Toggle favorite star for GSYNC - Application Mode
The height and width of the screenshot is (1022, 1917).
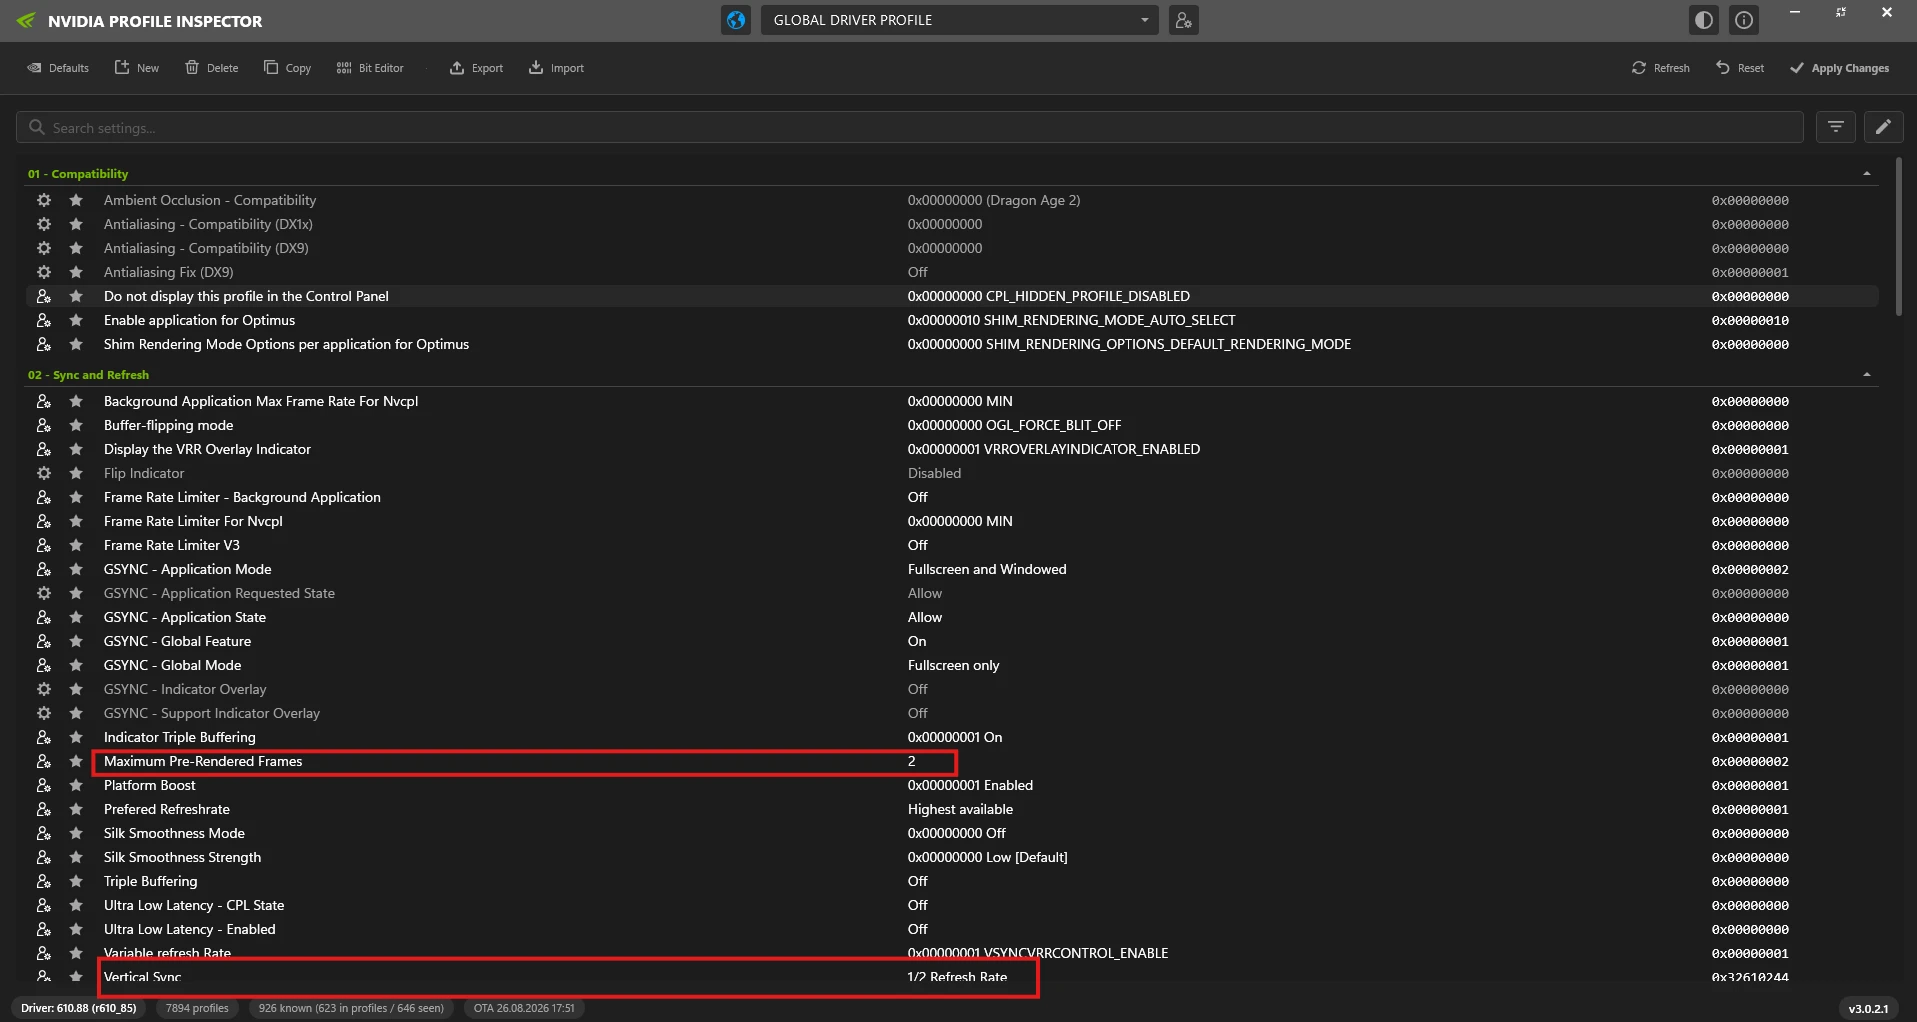(x=76, y=569)
